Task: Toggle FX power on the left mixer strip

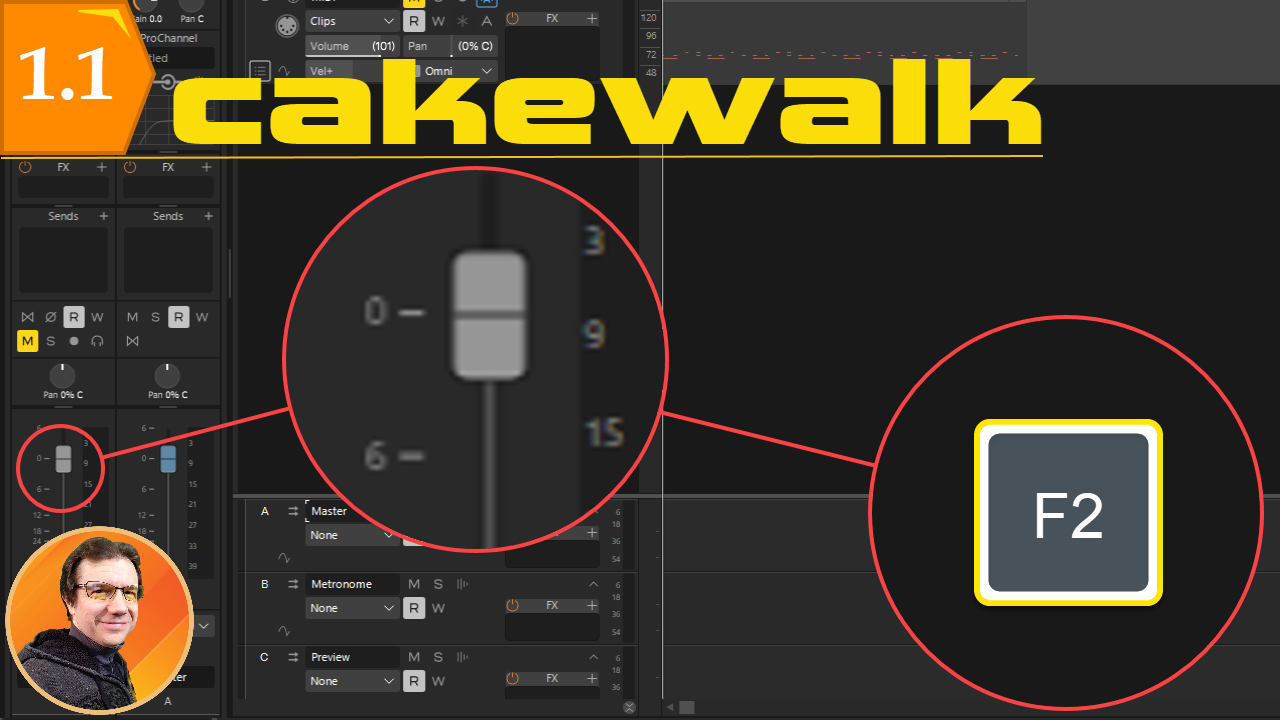Action: pos(25,167)
